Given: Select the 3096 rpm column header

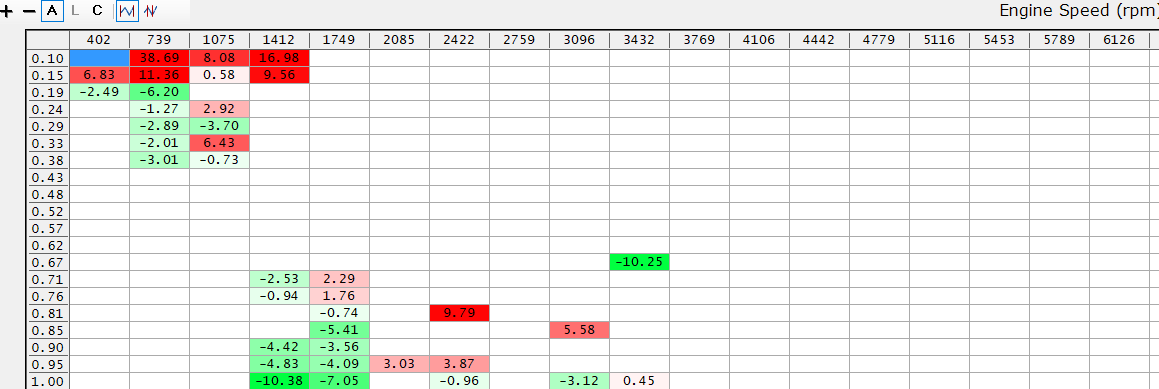Looking at the screenshot, I should tap(579, 40).
